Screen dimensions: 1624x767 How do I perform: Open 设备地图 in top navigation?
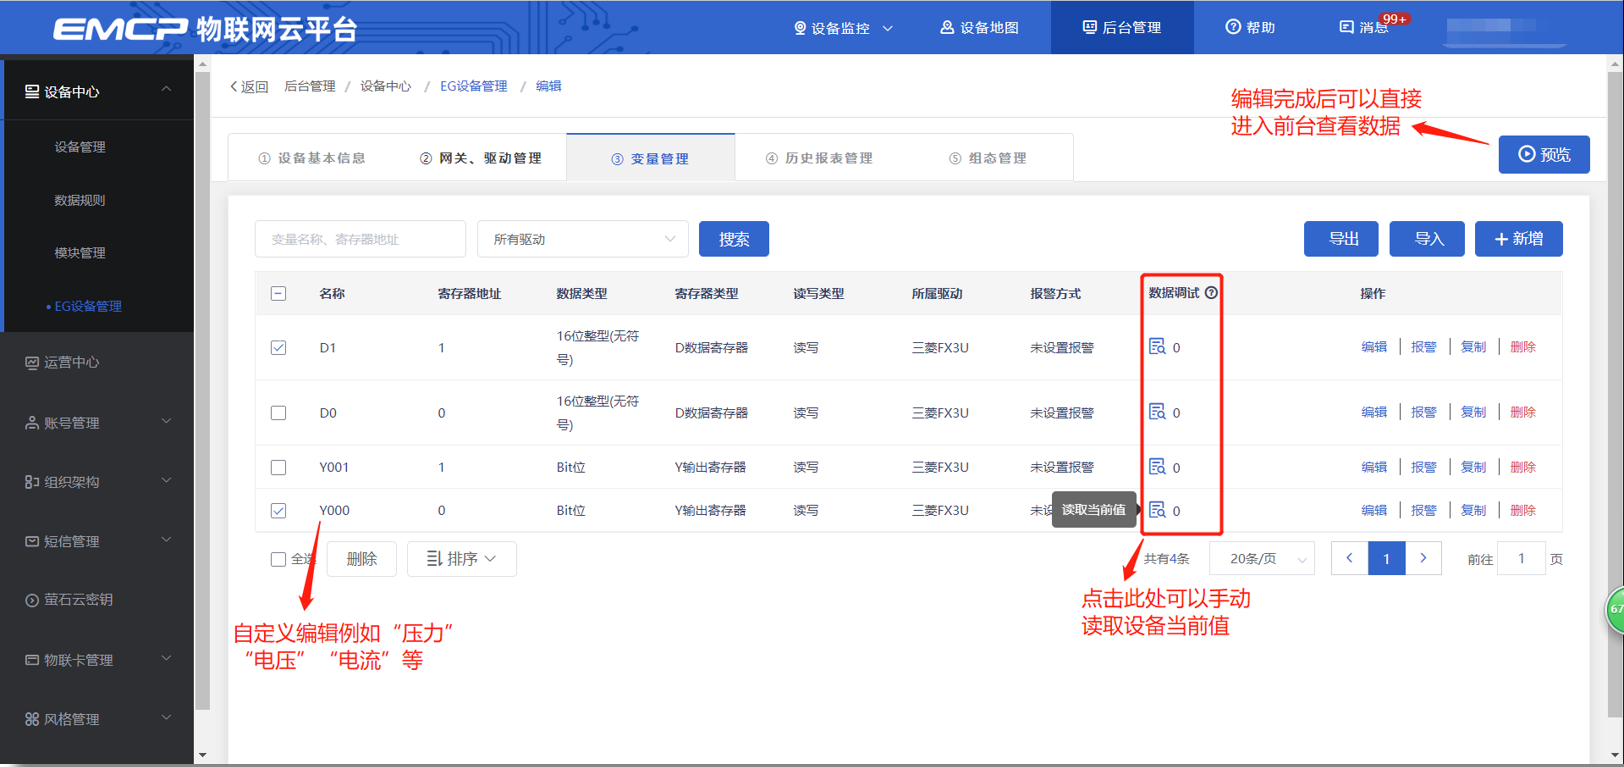(980, 27)
